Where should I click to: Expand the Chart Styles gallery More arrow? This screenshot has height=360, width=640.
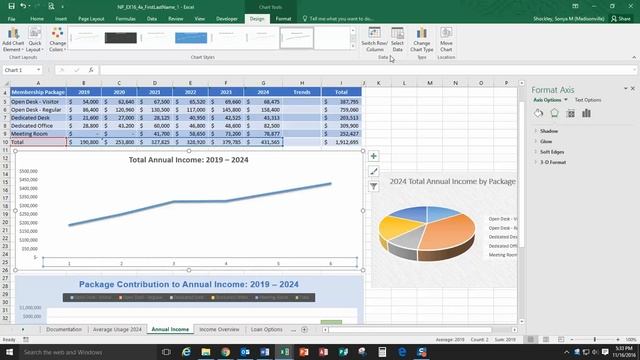(353, 47)
